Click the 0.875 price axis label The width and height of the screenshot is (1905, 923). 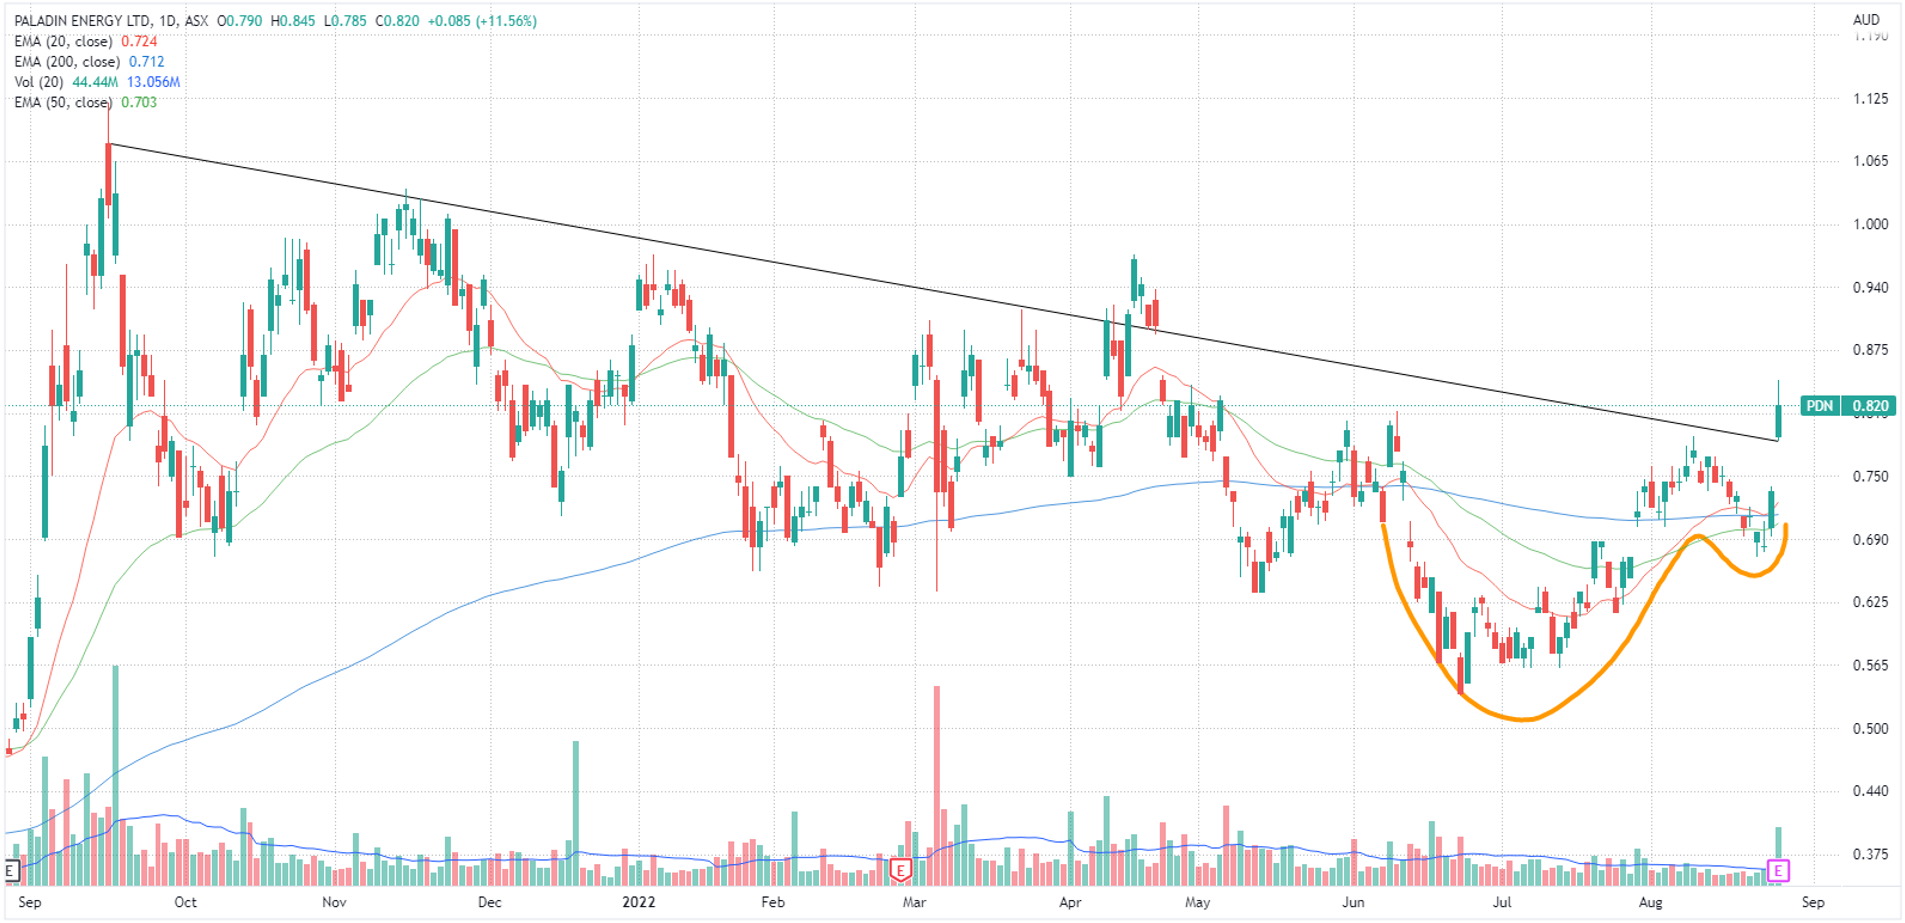point(1870,350)
